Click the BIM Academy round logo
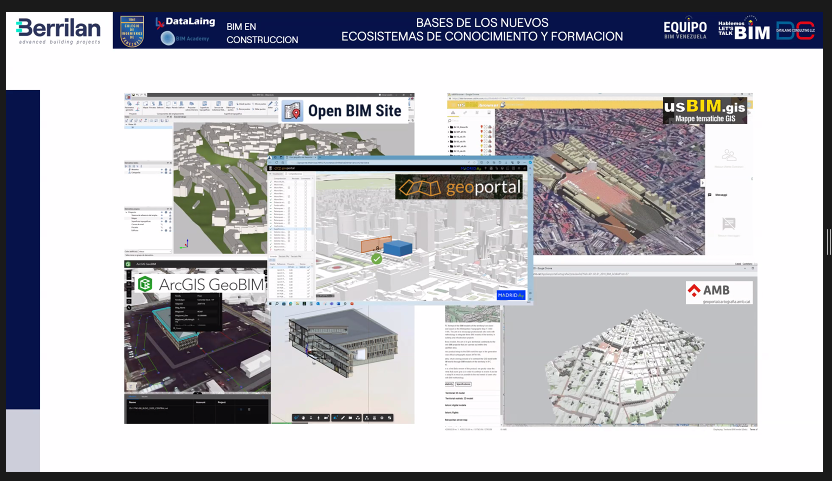Viewport: 832px width, 481px height. tap(168, 38)
